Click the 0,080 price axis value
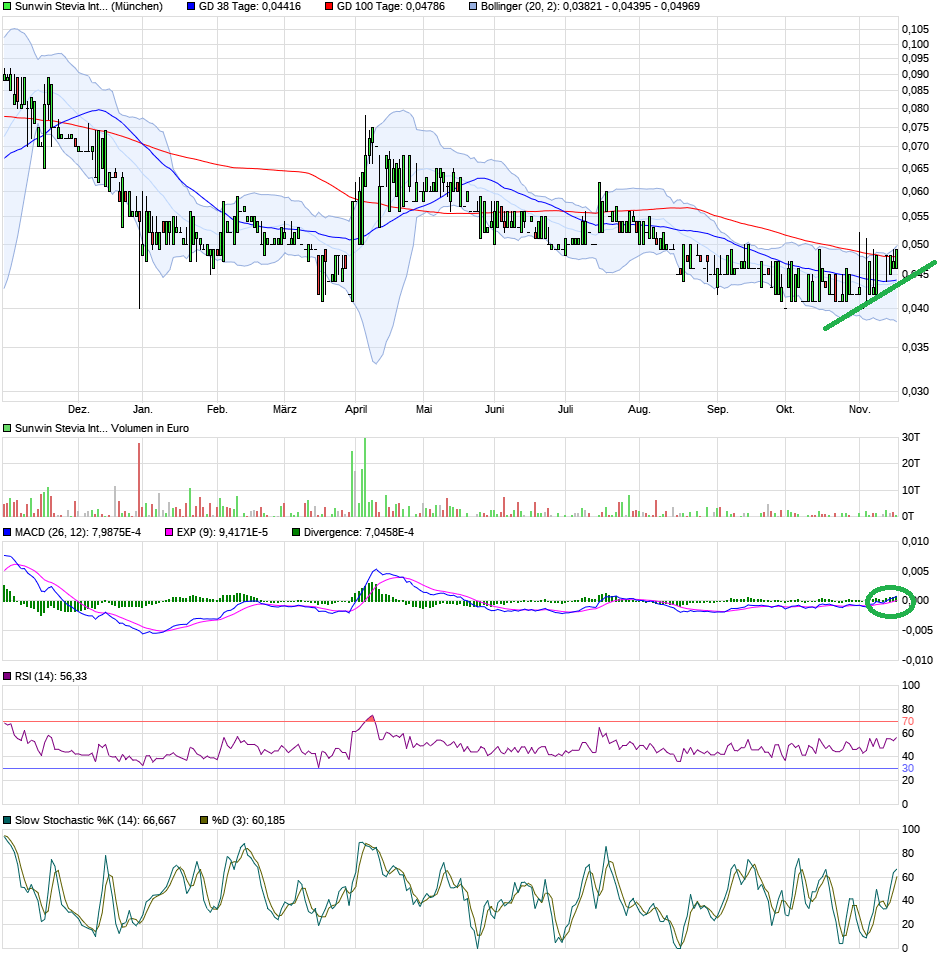940x958 pixels. pyautogui.click(x=915, y=109)
